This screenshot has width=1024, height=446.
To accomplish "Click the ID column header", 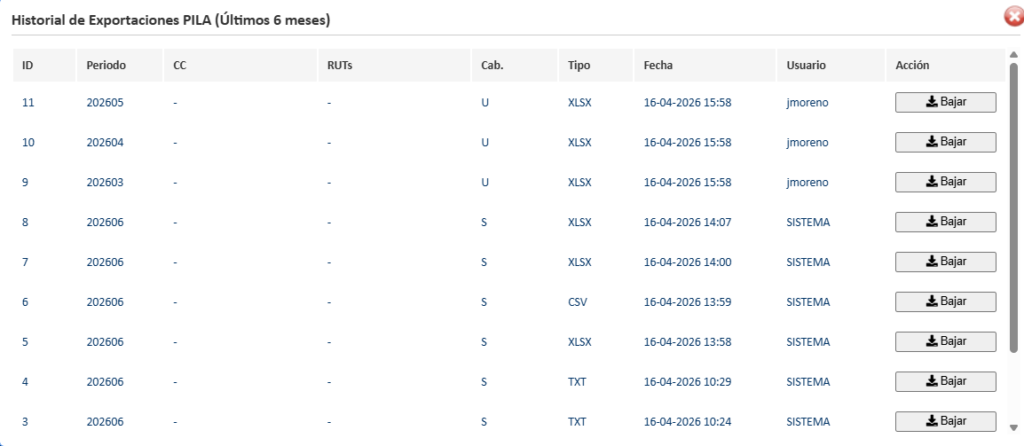I will [x=28, y=65].
